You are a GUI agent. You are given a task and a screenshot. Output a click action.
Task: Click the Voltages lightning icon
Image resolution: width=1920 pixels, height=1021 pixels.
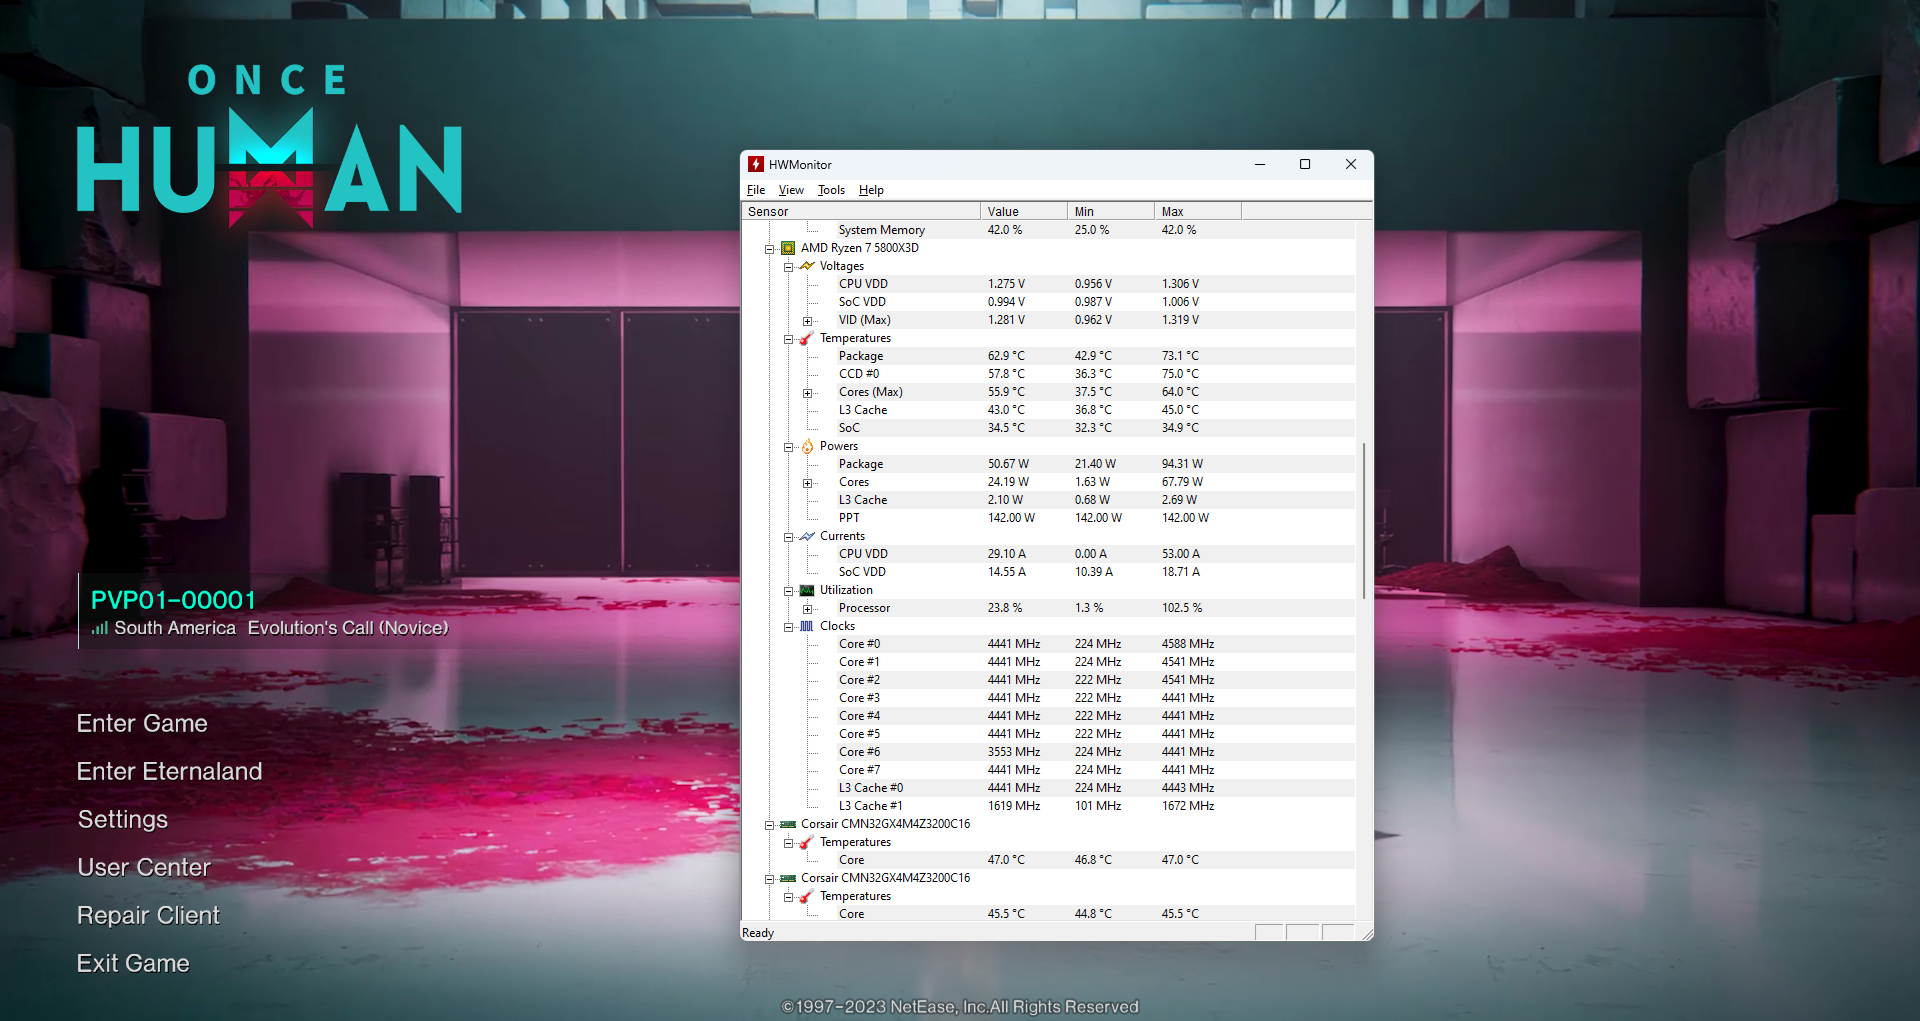point(807,266)
